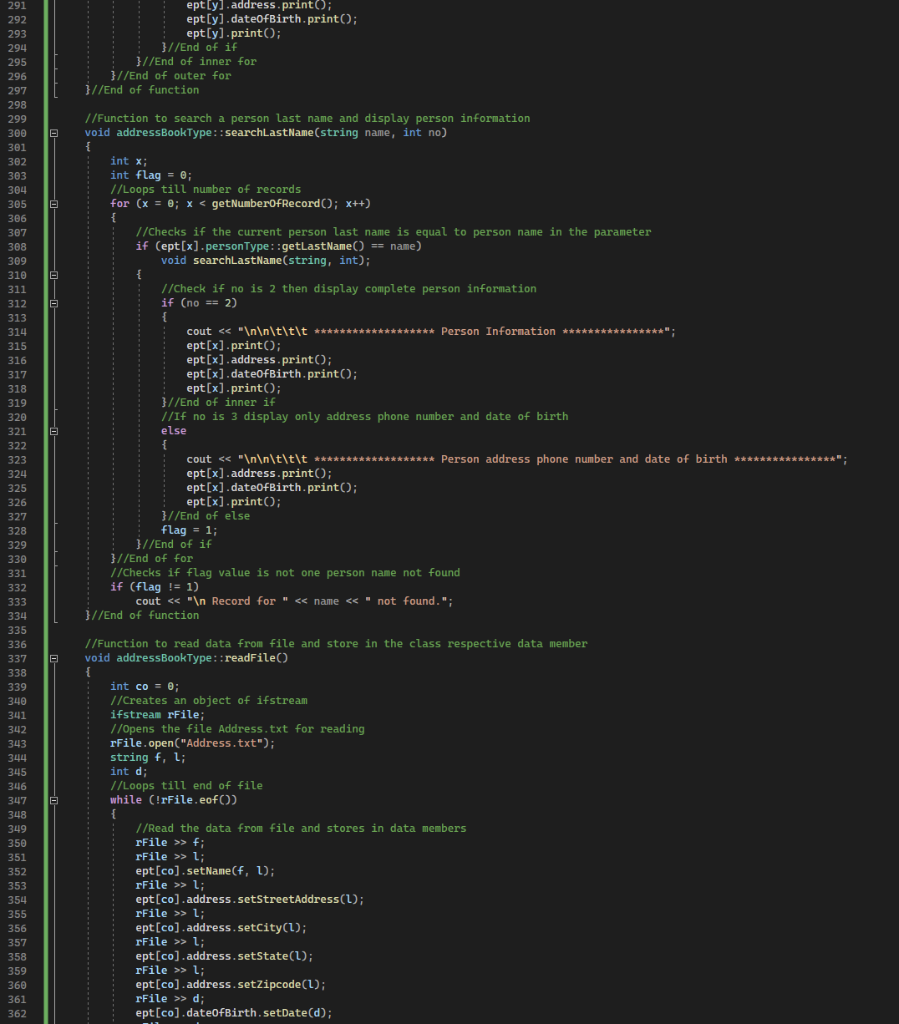The height and width of the screenshot is (1024, 899).
Task: Click 'string f, l;' declaration
Action: coord(148,758)
